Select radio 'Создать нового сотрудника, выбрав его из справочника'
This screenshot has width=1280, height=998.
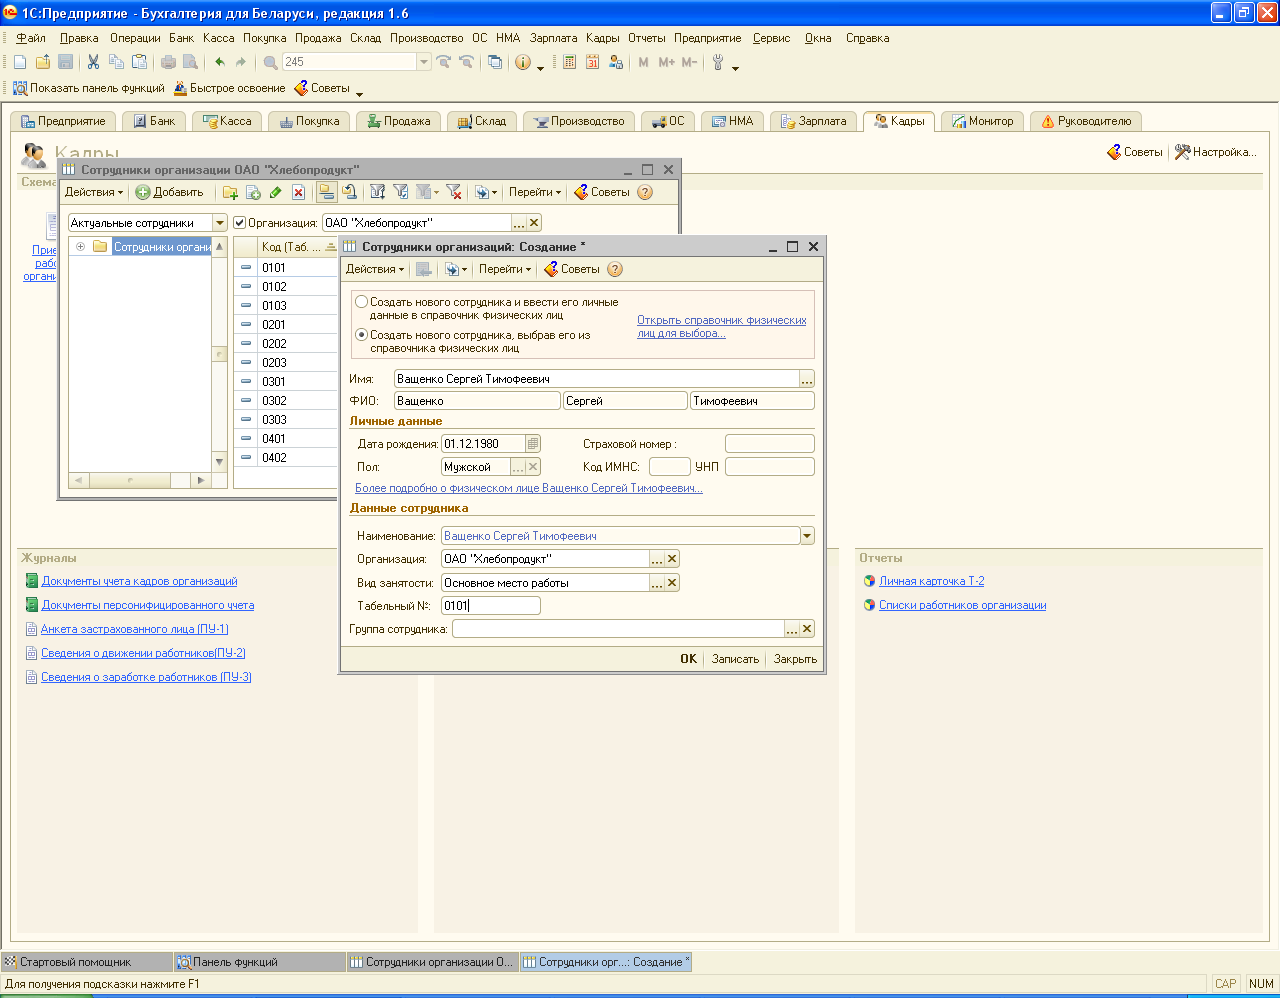pos(361,335)
